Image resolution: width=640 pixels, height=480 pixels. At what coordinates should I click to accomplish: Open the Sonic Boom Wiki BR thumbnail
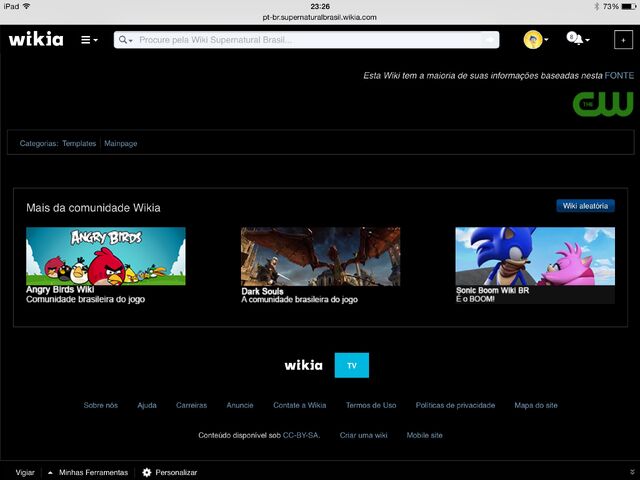[x=535, y=256]
